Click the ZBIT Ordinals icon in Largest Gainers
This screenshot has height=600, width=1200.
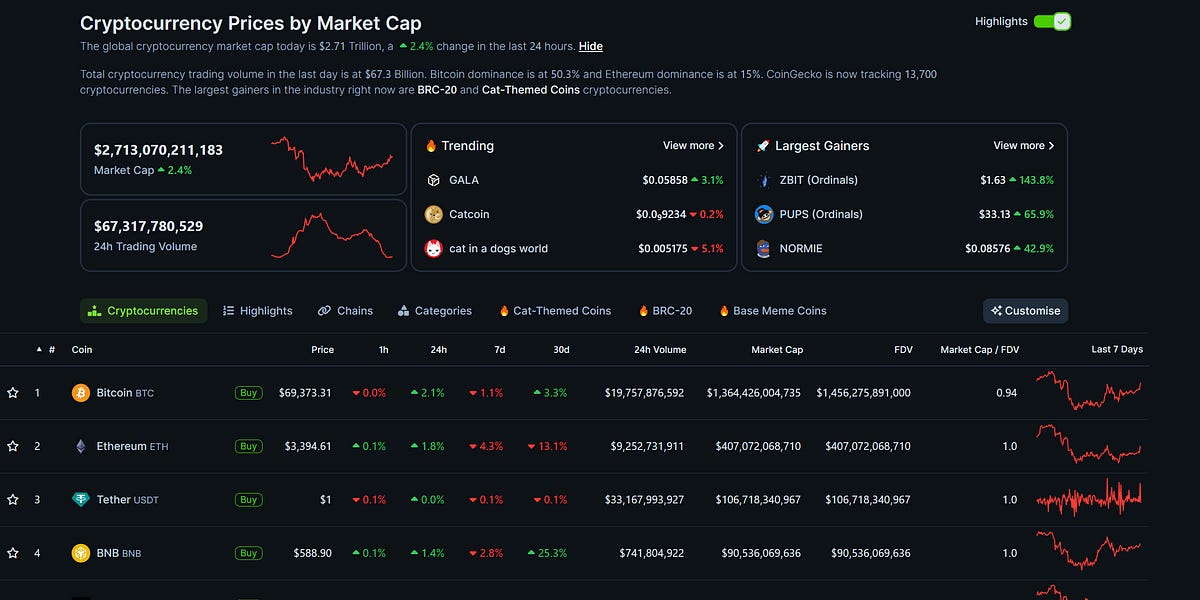[763, 180]
